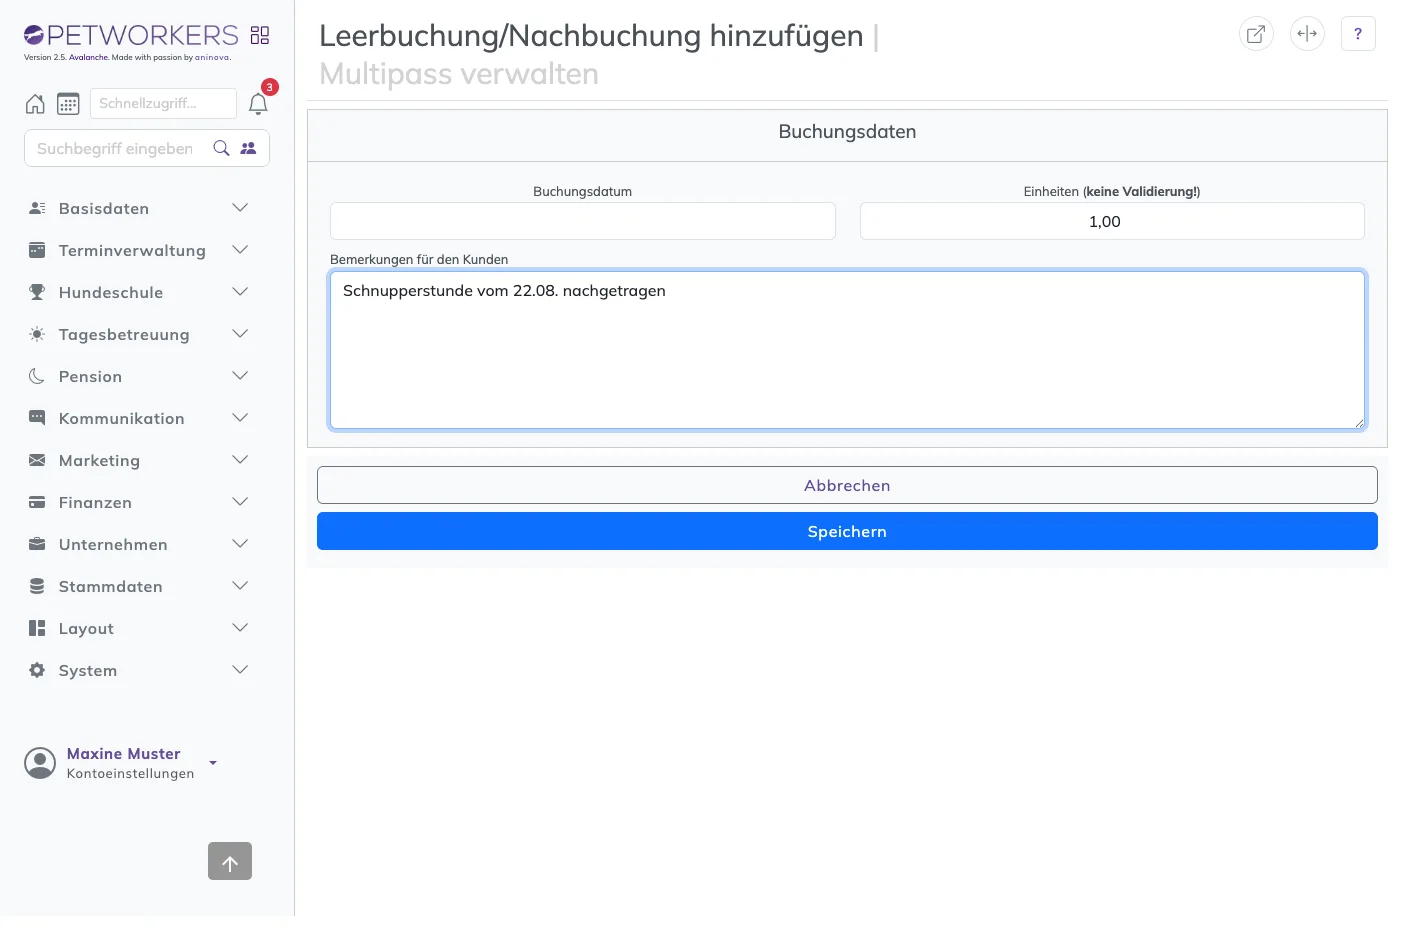Image resolution: width=1416 pixels, height=932 pixels.
Task: Grab the textarea resize handle corner
Action: [x=1359, y=423]
